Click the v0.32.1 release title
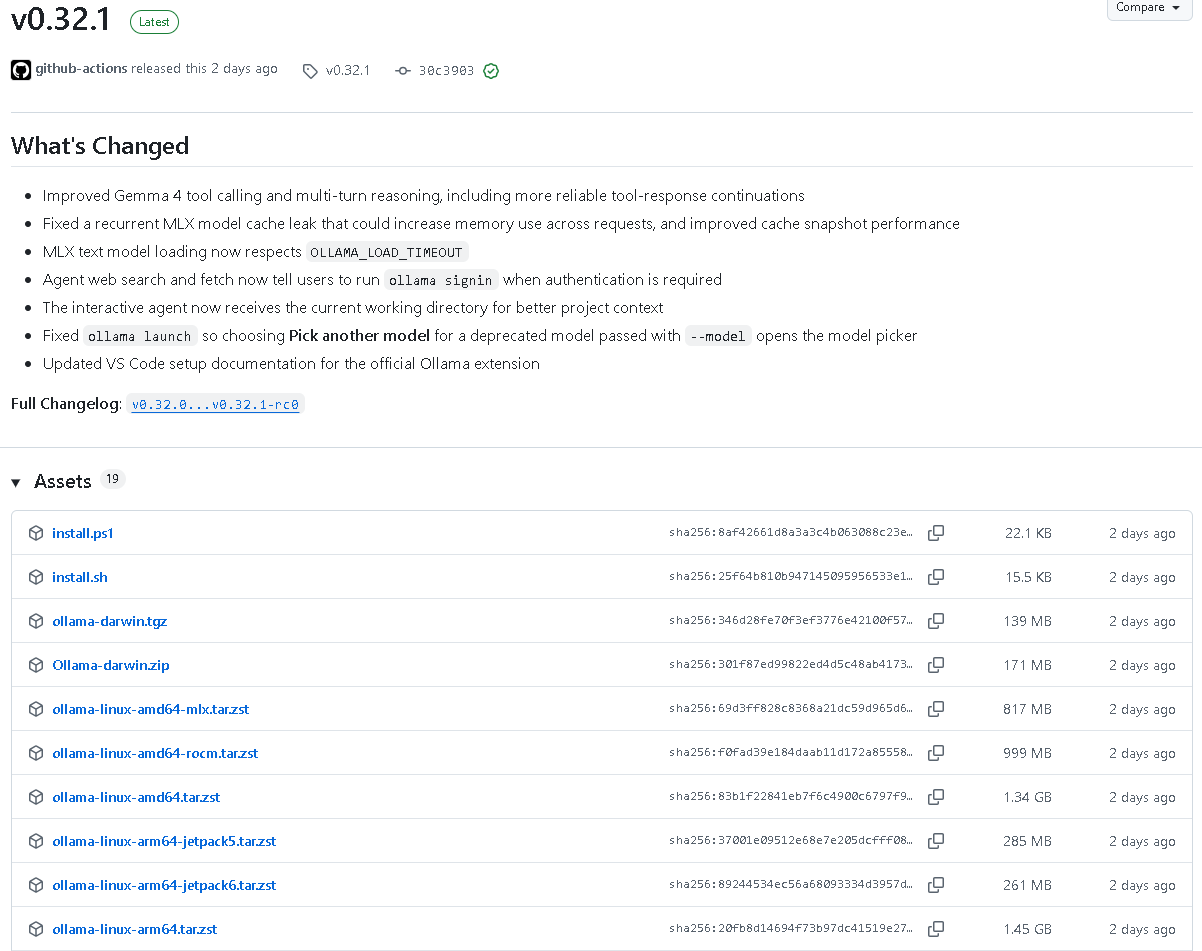The image size is (1202, 951). pos(61,19)
